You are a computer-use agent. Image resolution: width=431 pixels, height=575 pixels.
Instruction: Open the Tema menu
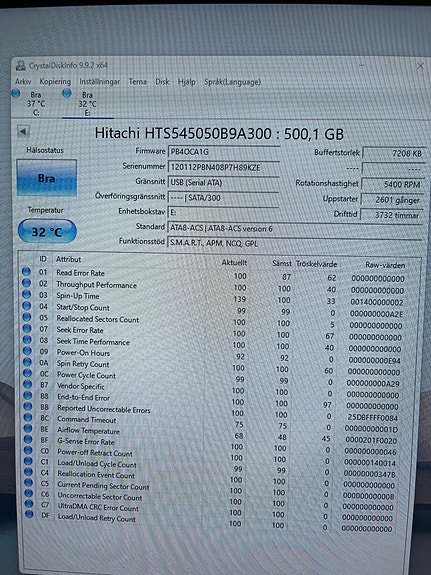click(x=138, y=81)
